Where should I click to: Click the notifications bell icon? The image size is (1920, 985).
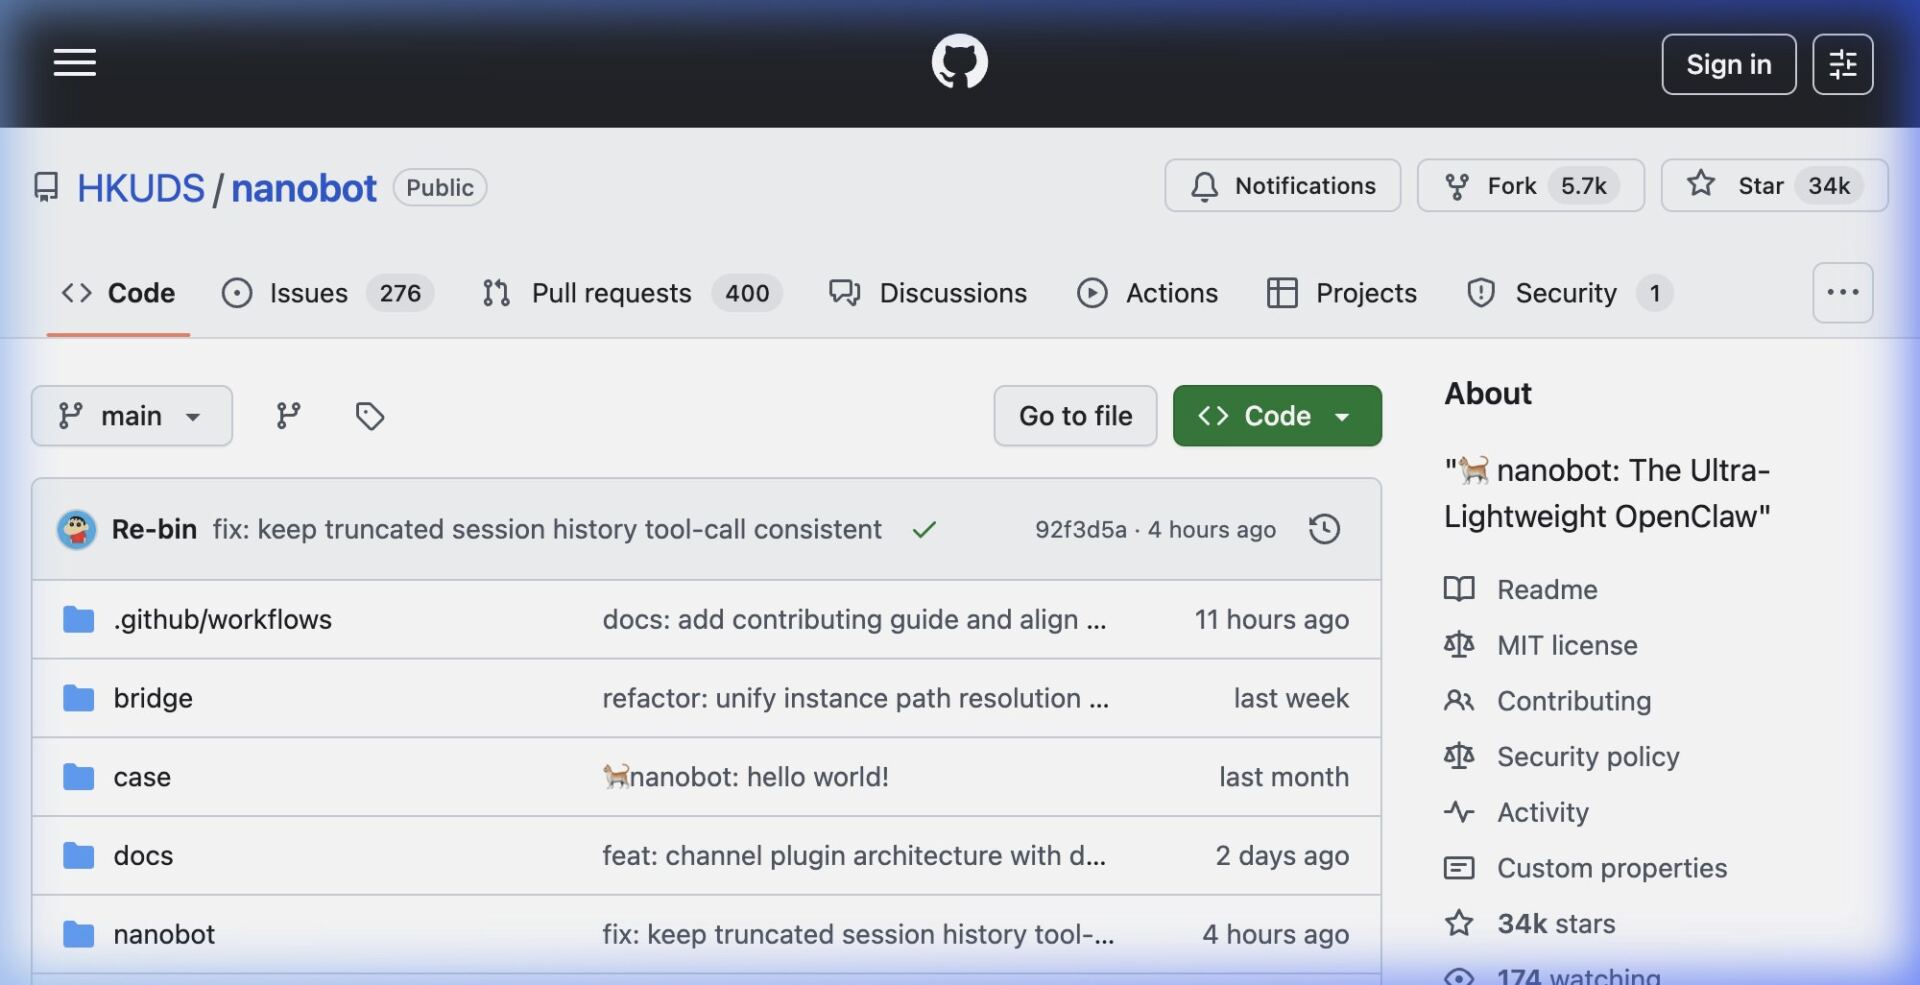(1204, 186)
